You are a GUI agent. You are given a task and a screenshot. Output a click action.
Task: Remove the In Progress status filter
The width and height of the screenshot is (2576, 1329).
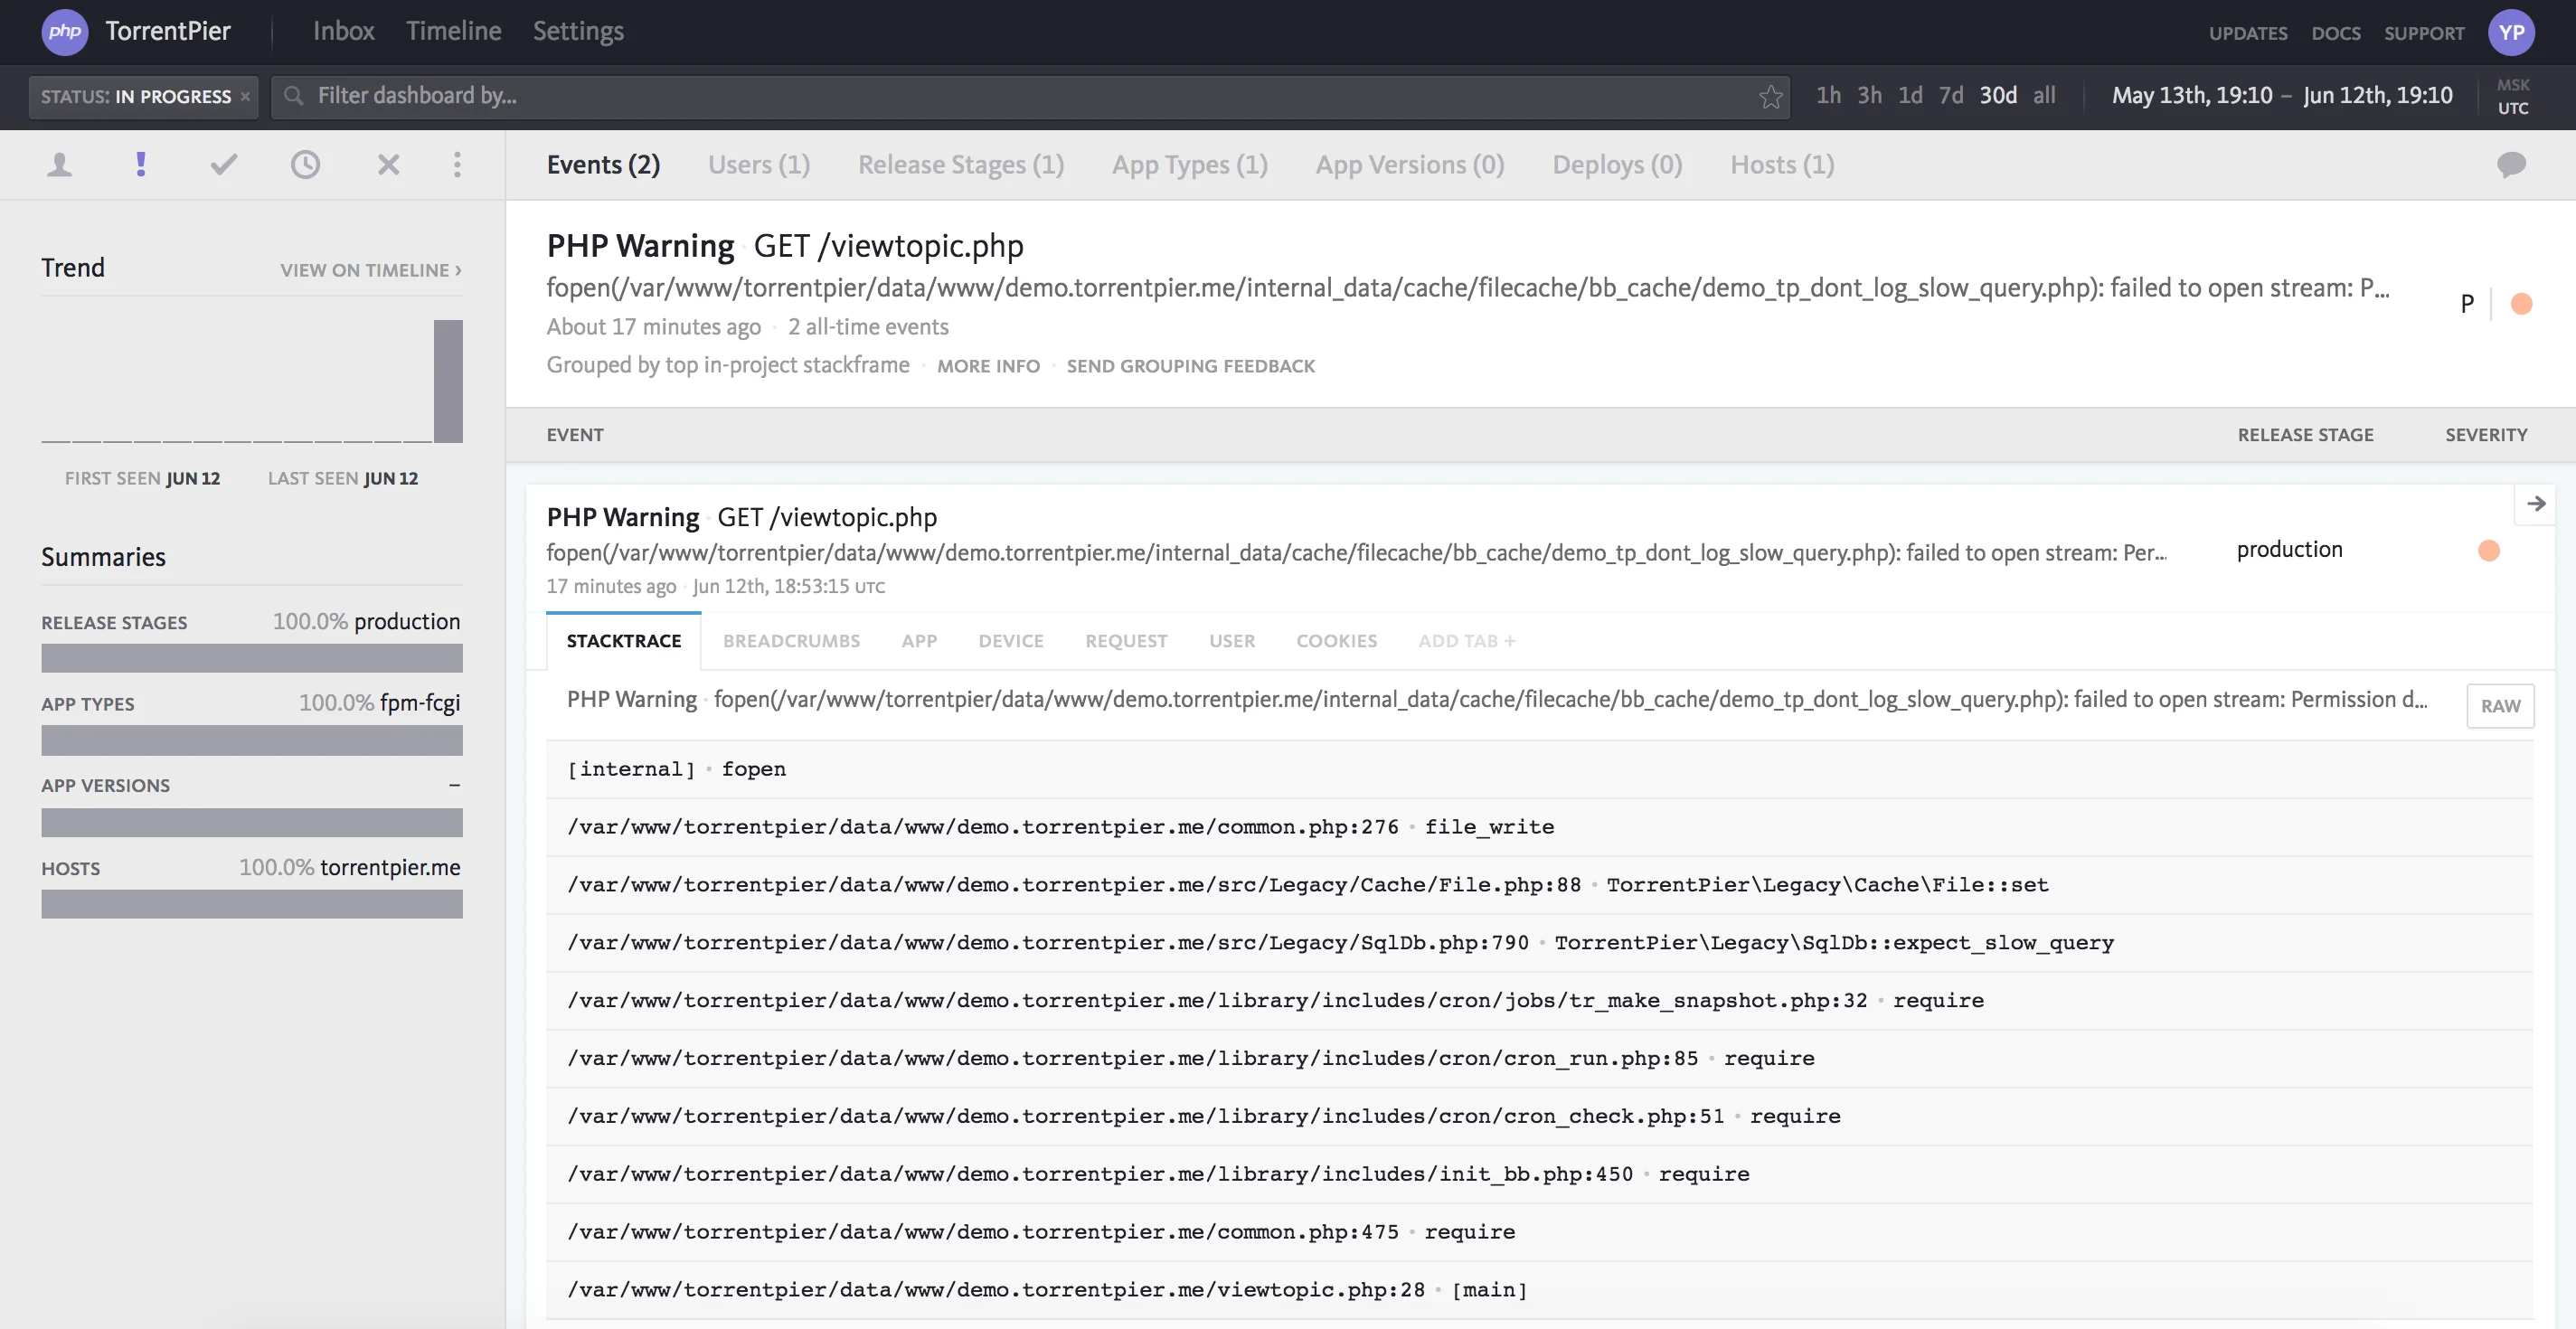coord(245,97)
